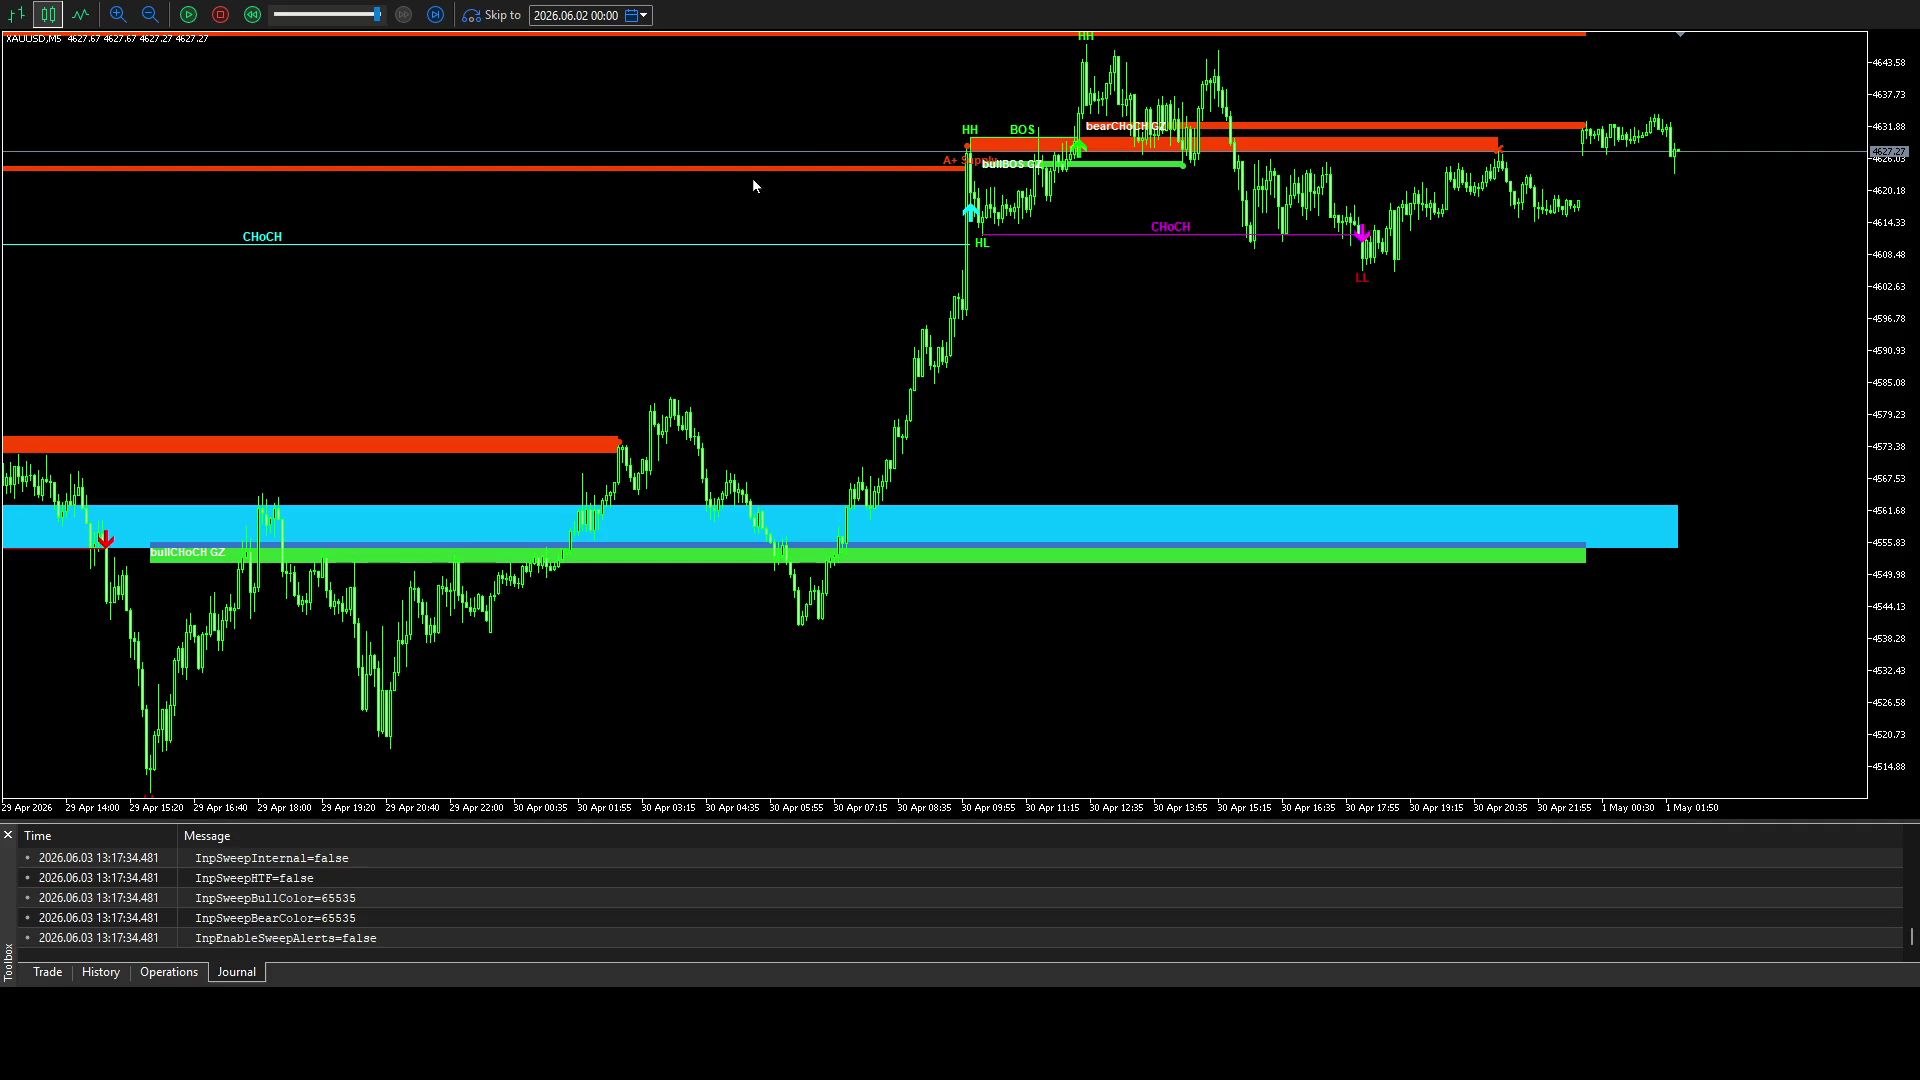
Task: Click the BOS label on chart
Action: pyautogui.click(x=1022, y=130)
